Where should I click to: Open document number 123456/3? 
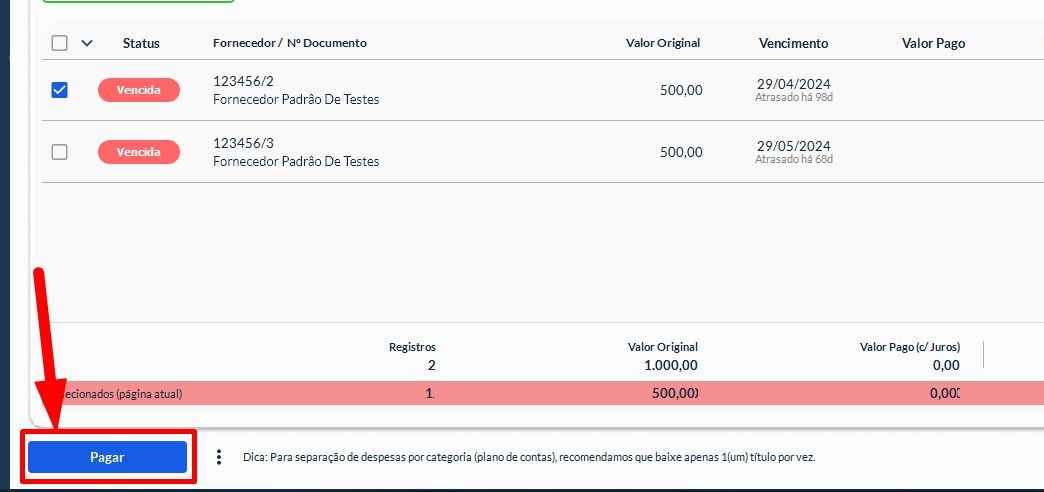point(243,143)
